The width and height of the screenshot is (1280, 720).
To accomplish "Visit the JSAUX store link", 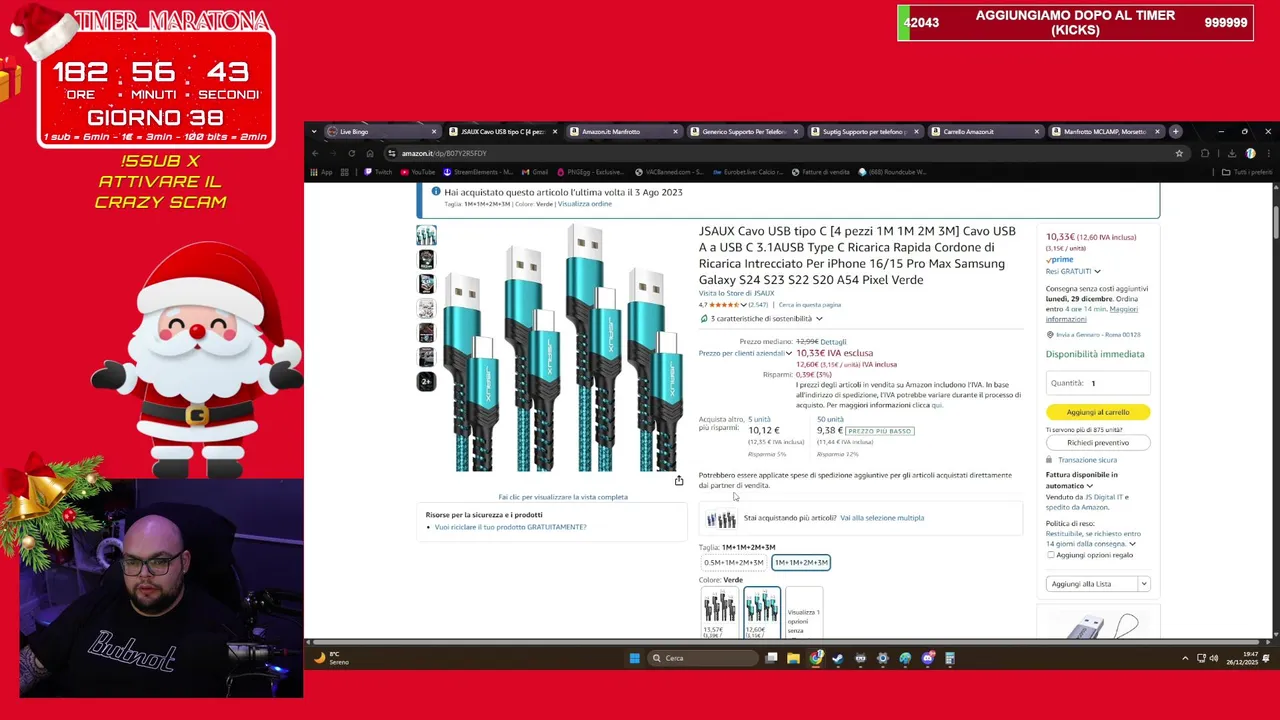I will point(736,293).
